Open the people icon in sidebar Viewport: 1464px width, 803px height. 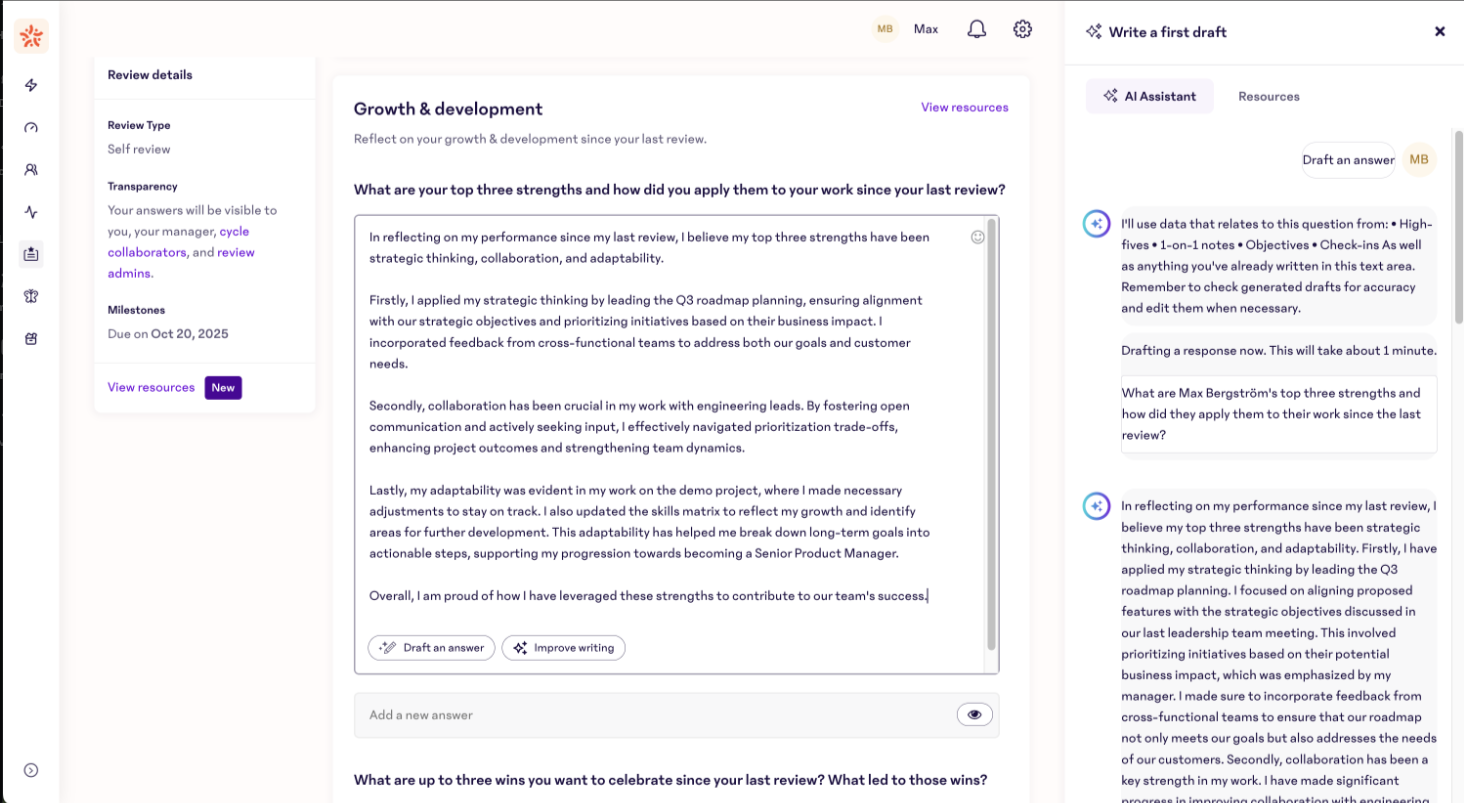(31, 170)
